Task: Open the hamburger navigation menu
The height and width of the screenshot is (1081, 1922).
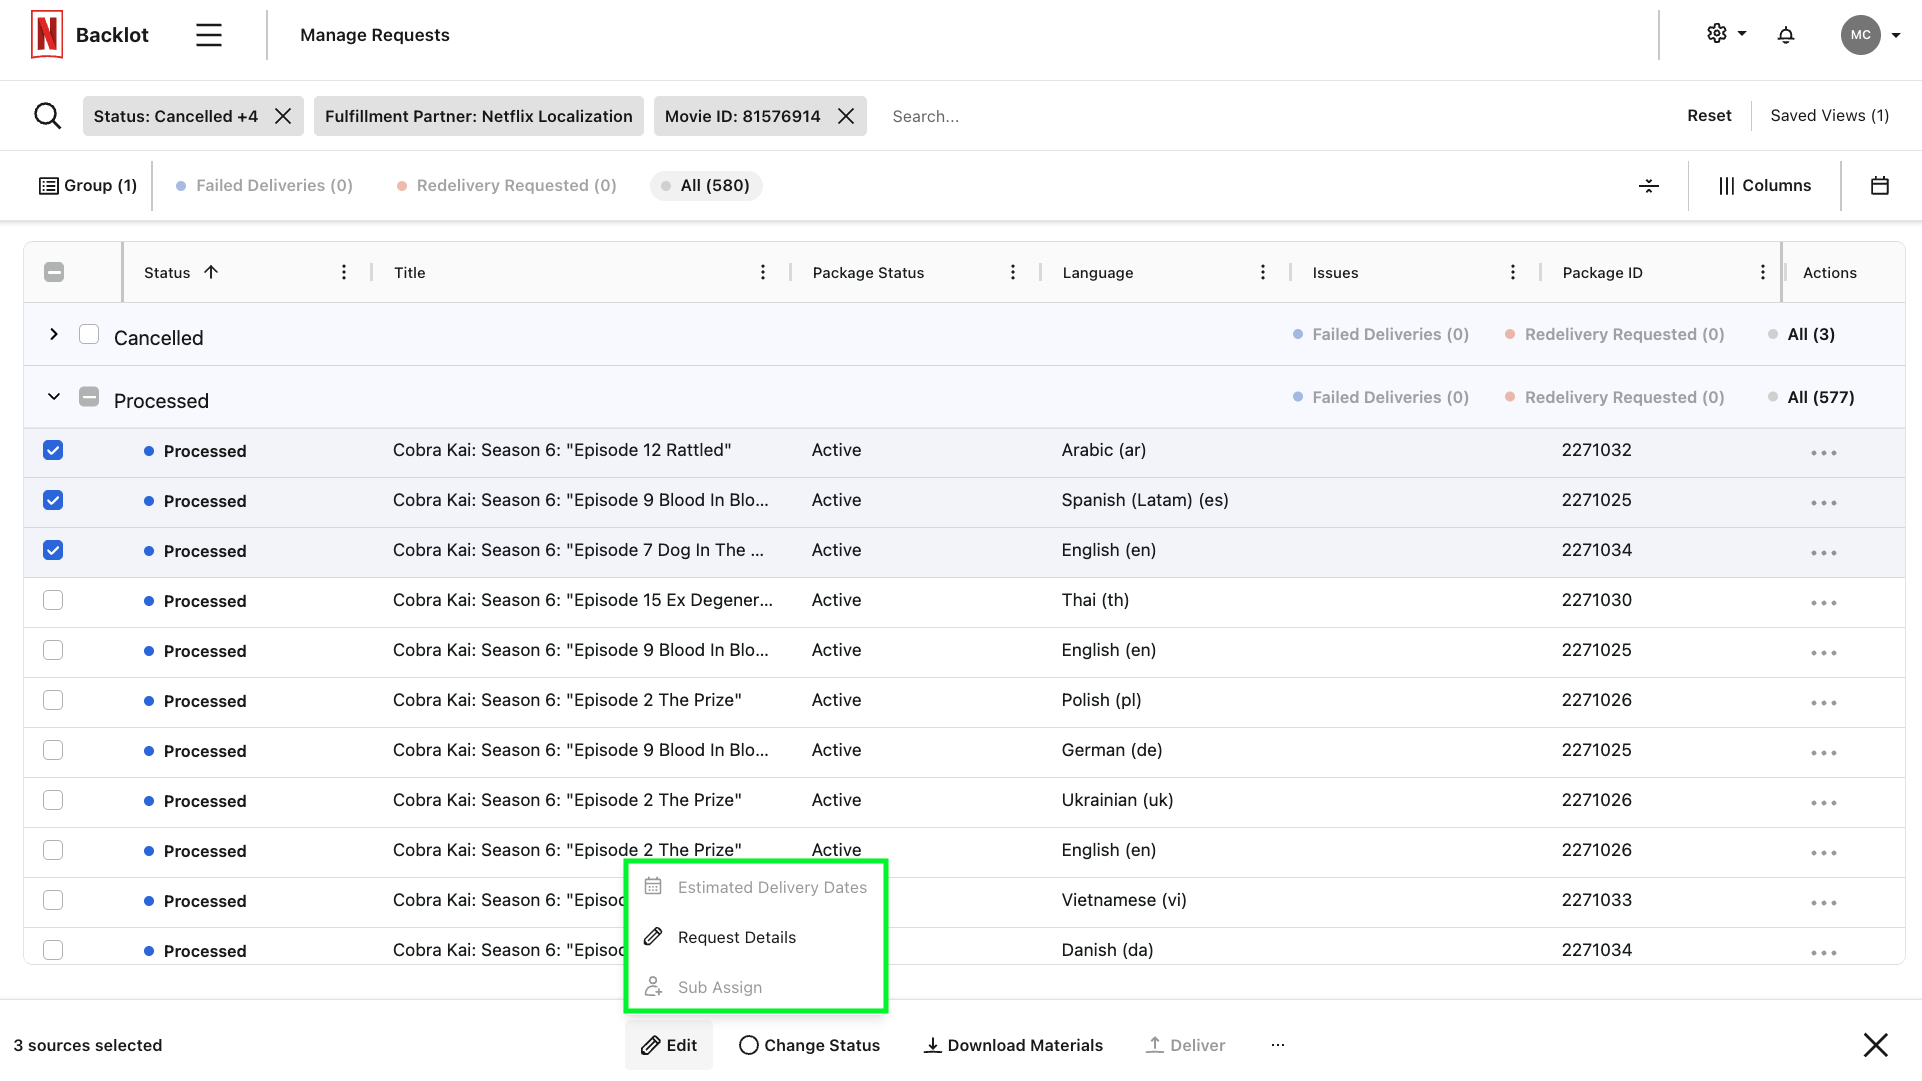Action: click(x=208, y=35)
